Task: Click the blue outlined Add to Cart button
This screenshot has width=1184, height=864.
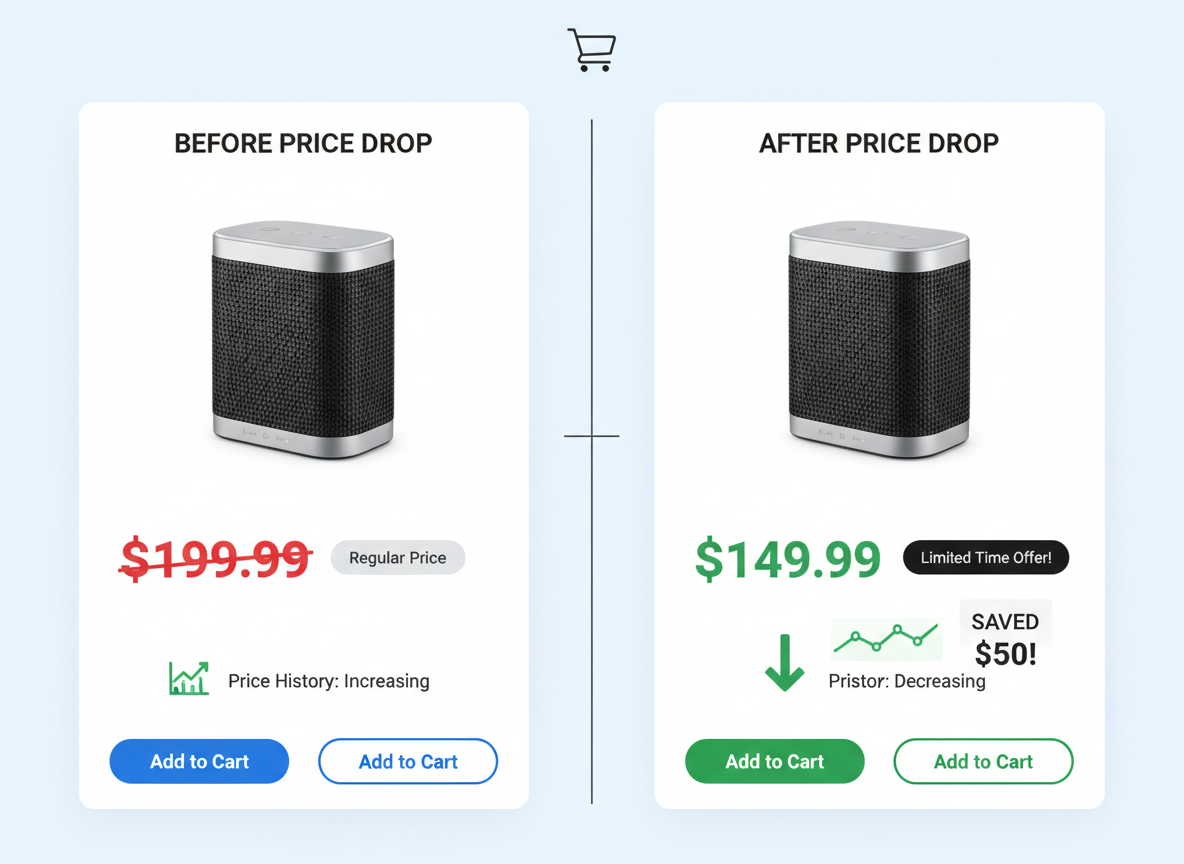Action: (x=407, y=761)
